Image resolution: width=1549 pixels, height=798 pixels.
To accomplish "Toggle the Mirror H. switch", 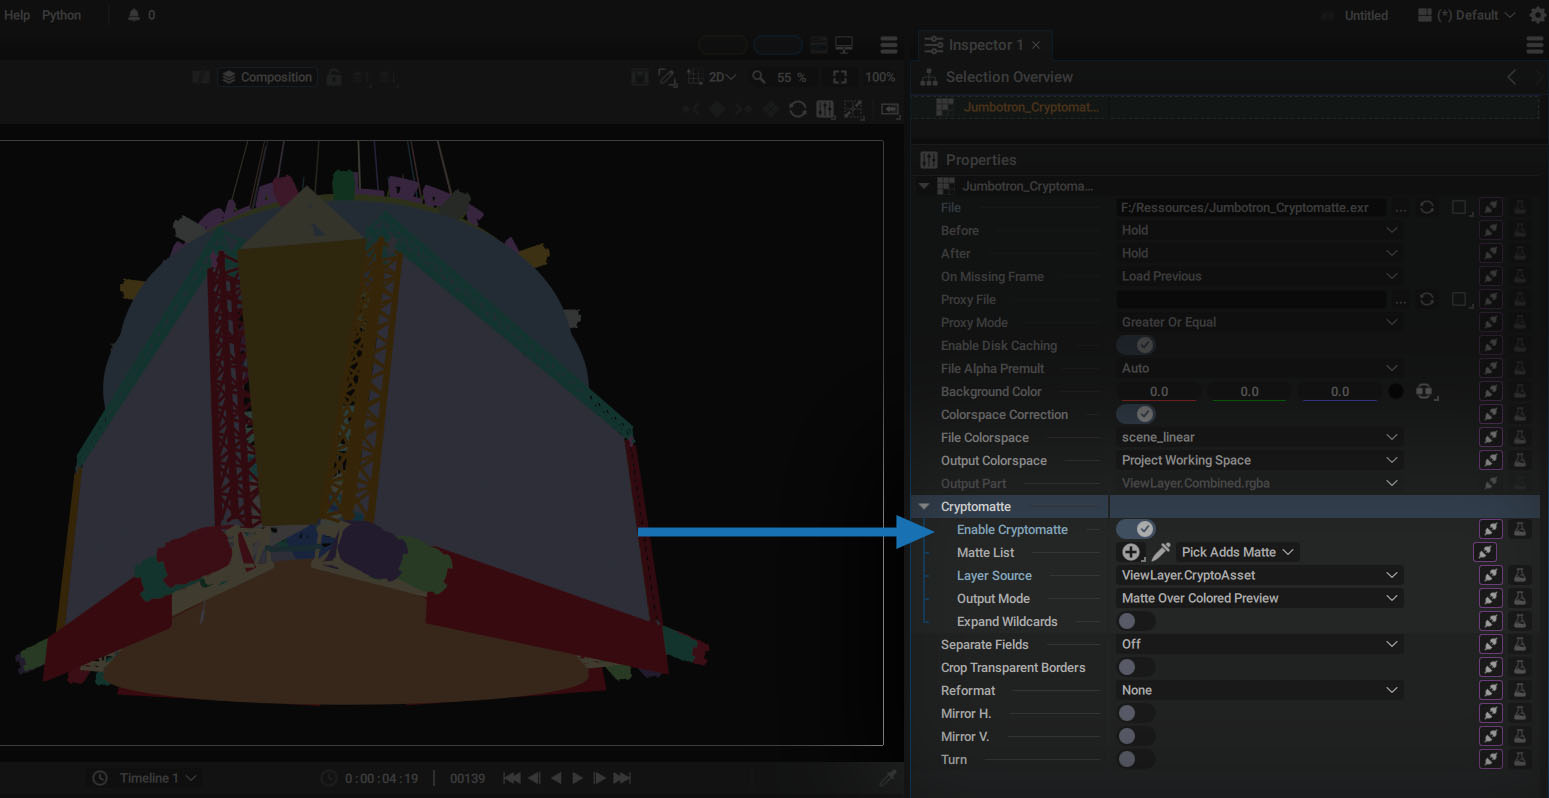I will 1136,713.
